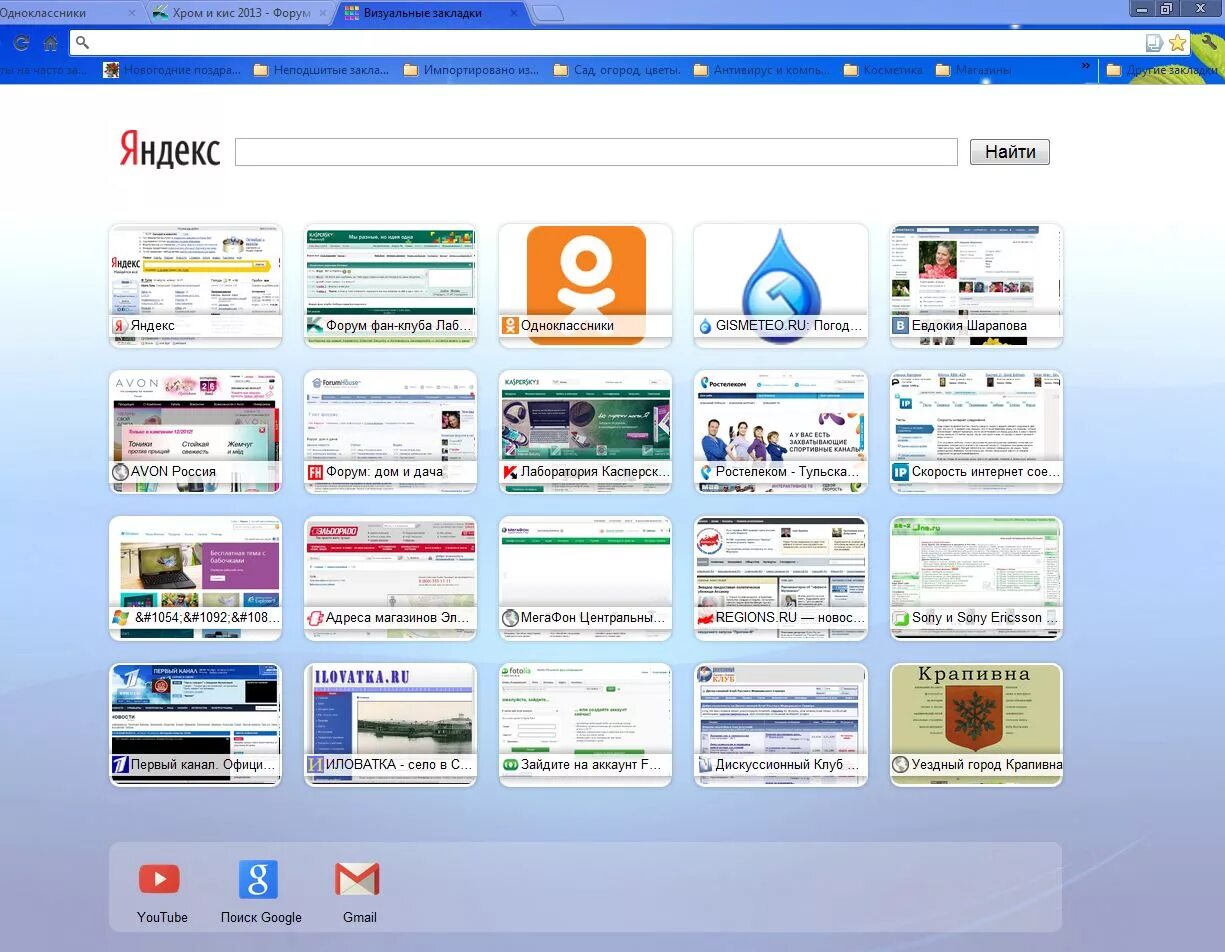Go to the home page icon

coord(50,43)
